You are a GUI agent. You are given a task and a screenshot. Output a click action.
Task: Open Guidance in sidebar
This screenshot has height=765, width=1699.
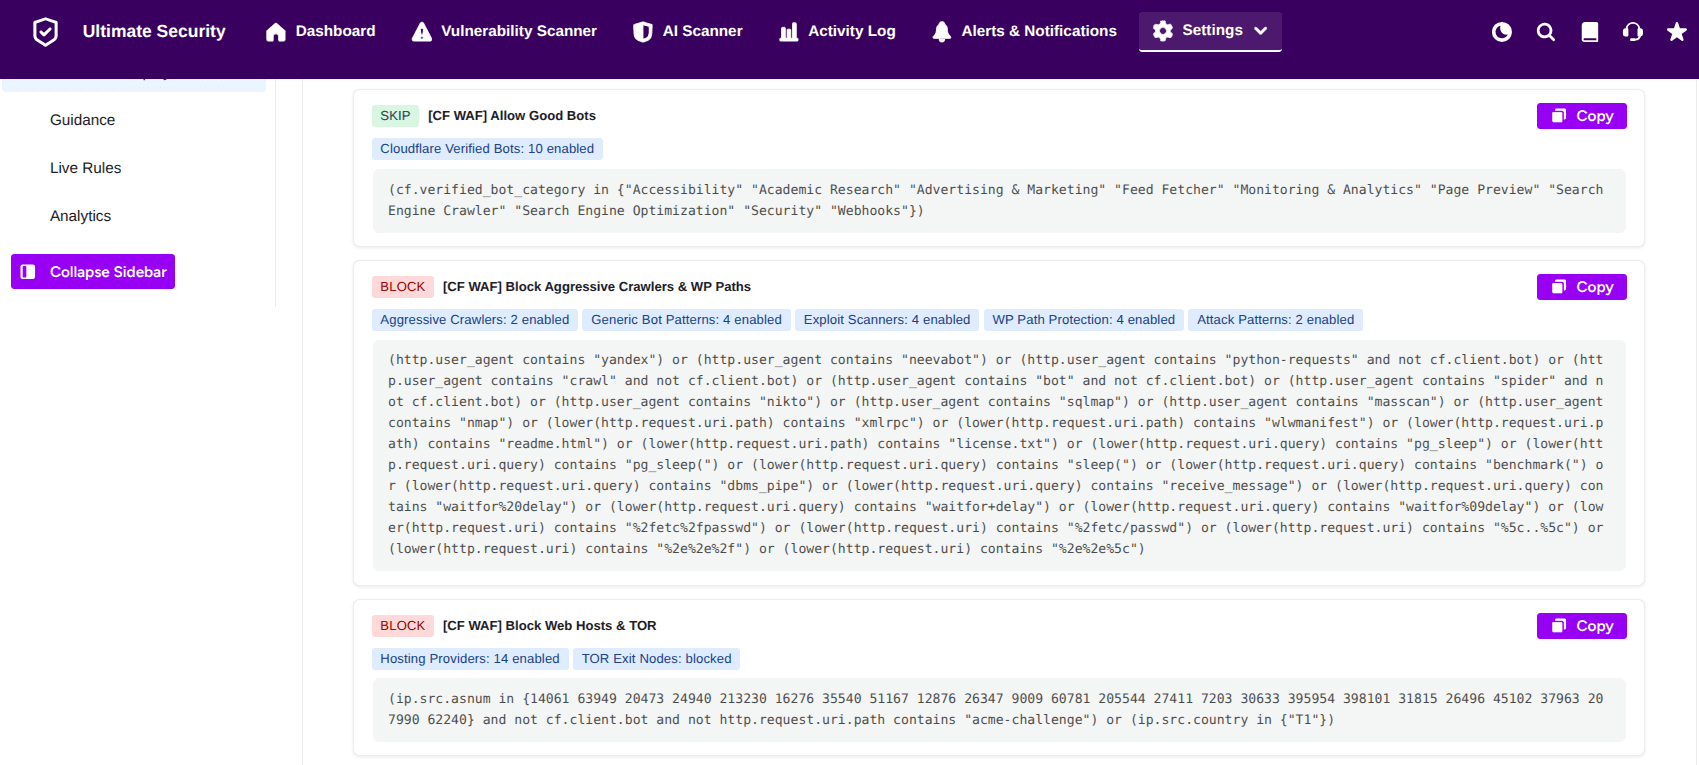pos(83,120)
